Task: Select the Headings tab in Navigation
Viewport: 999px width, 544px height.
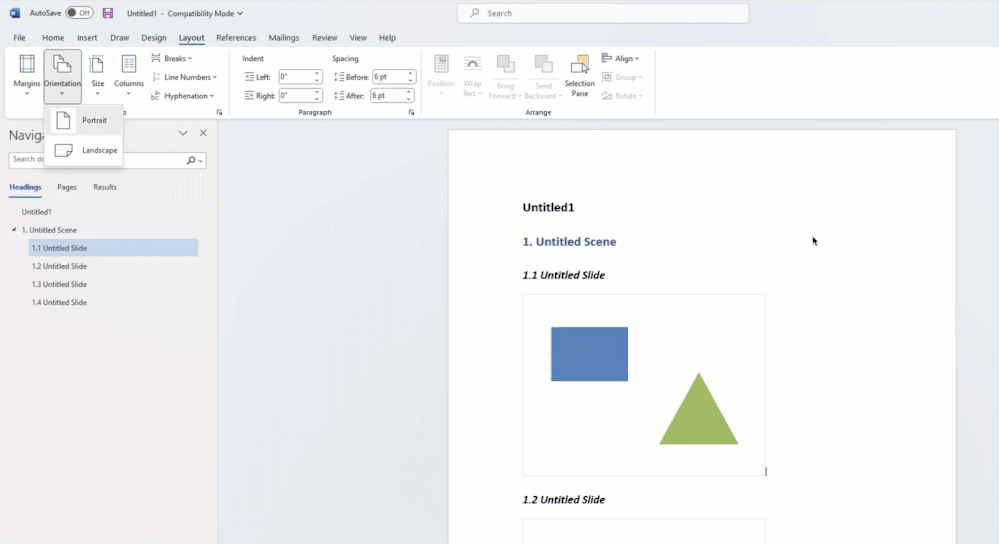Action: point(25,187)
